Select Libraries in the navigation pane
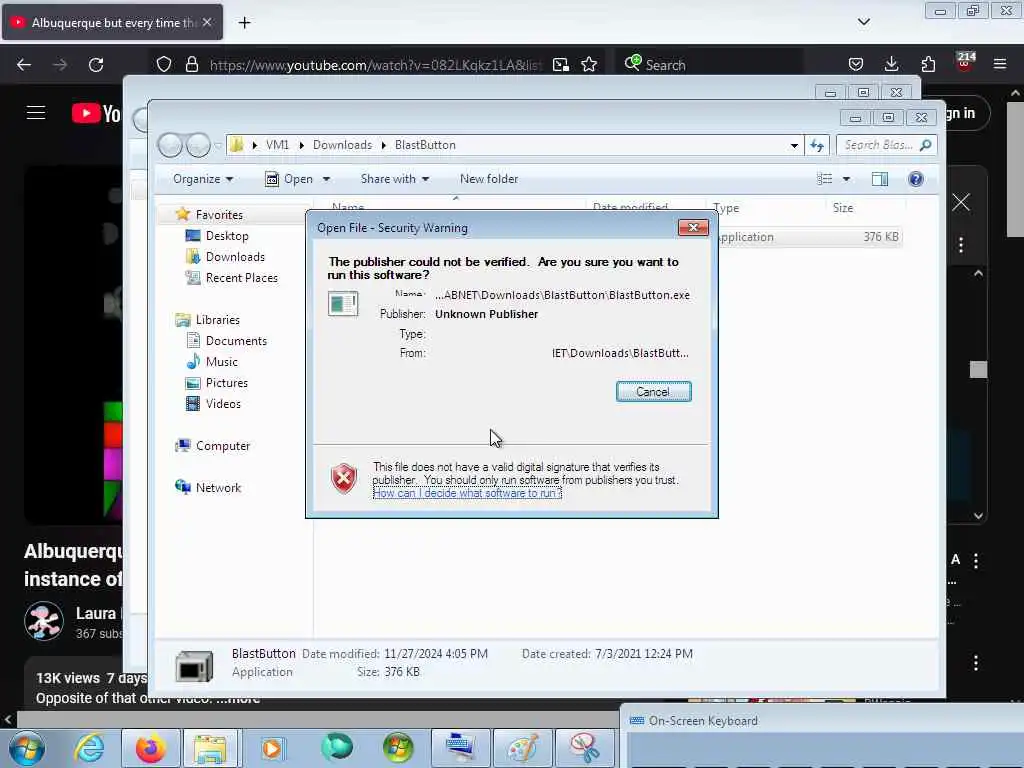This screenshot has width=1024, height=768. pos(217,320)
